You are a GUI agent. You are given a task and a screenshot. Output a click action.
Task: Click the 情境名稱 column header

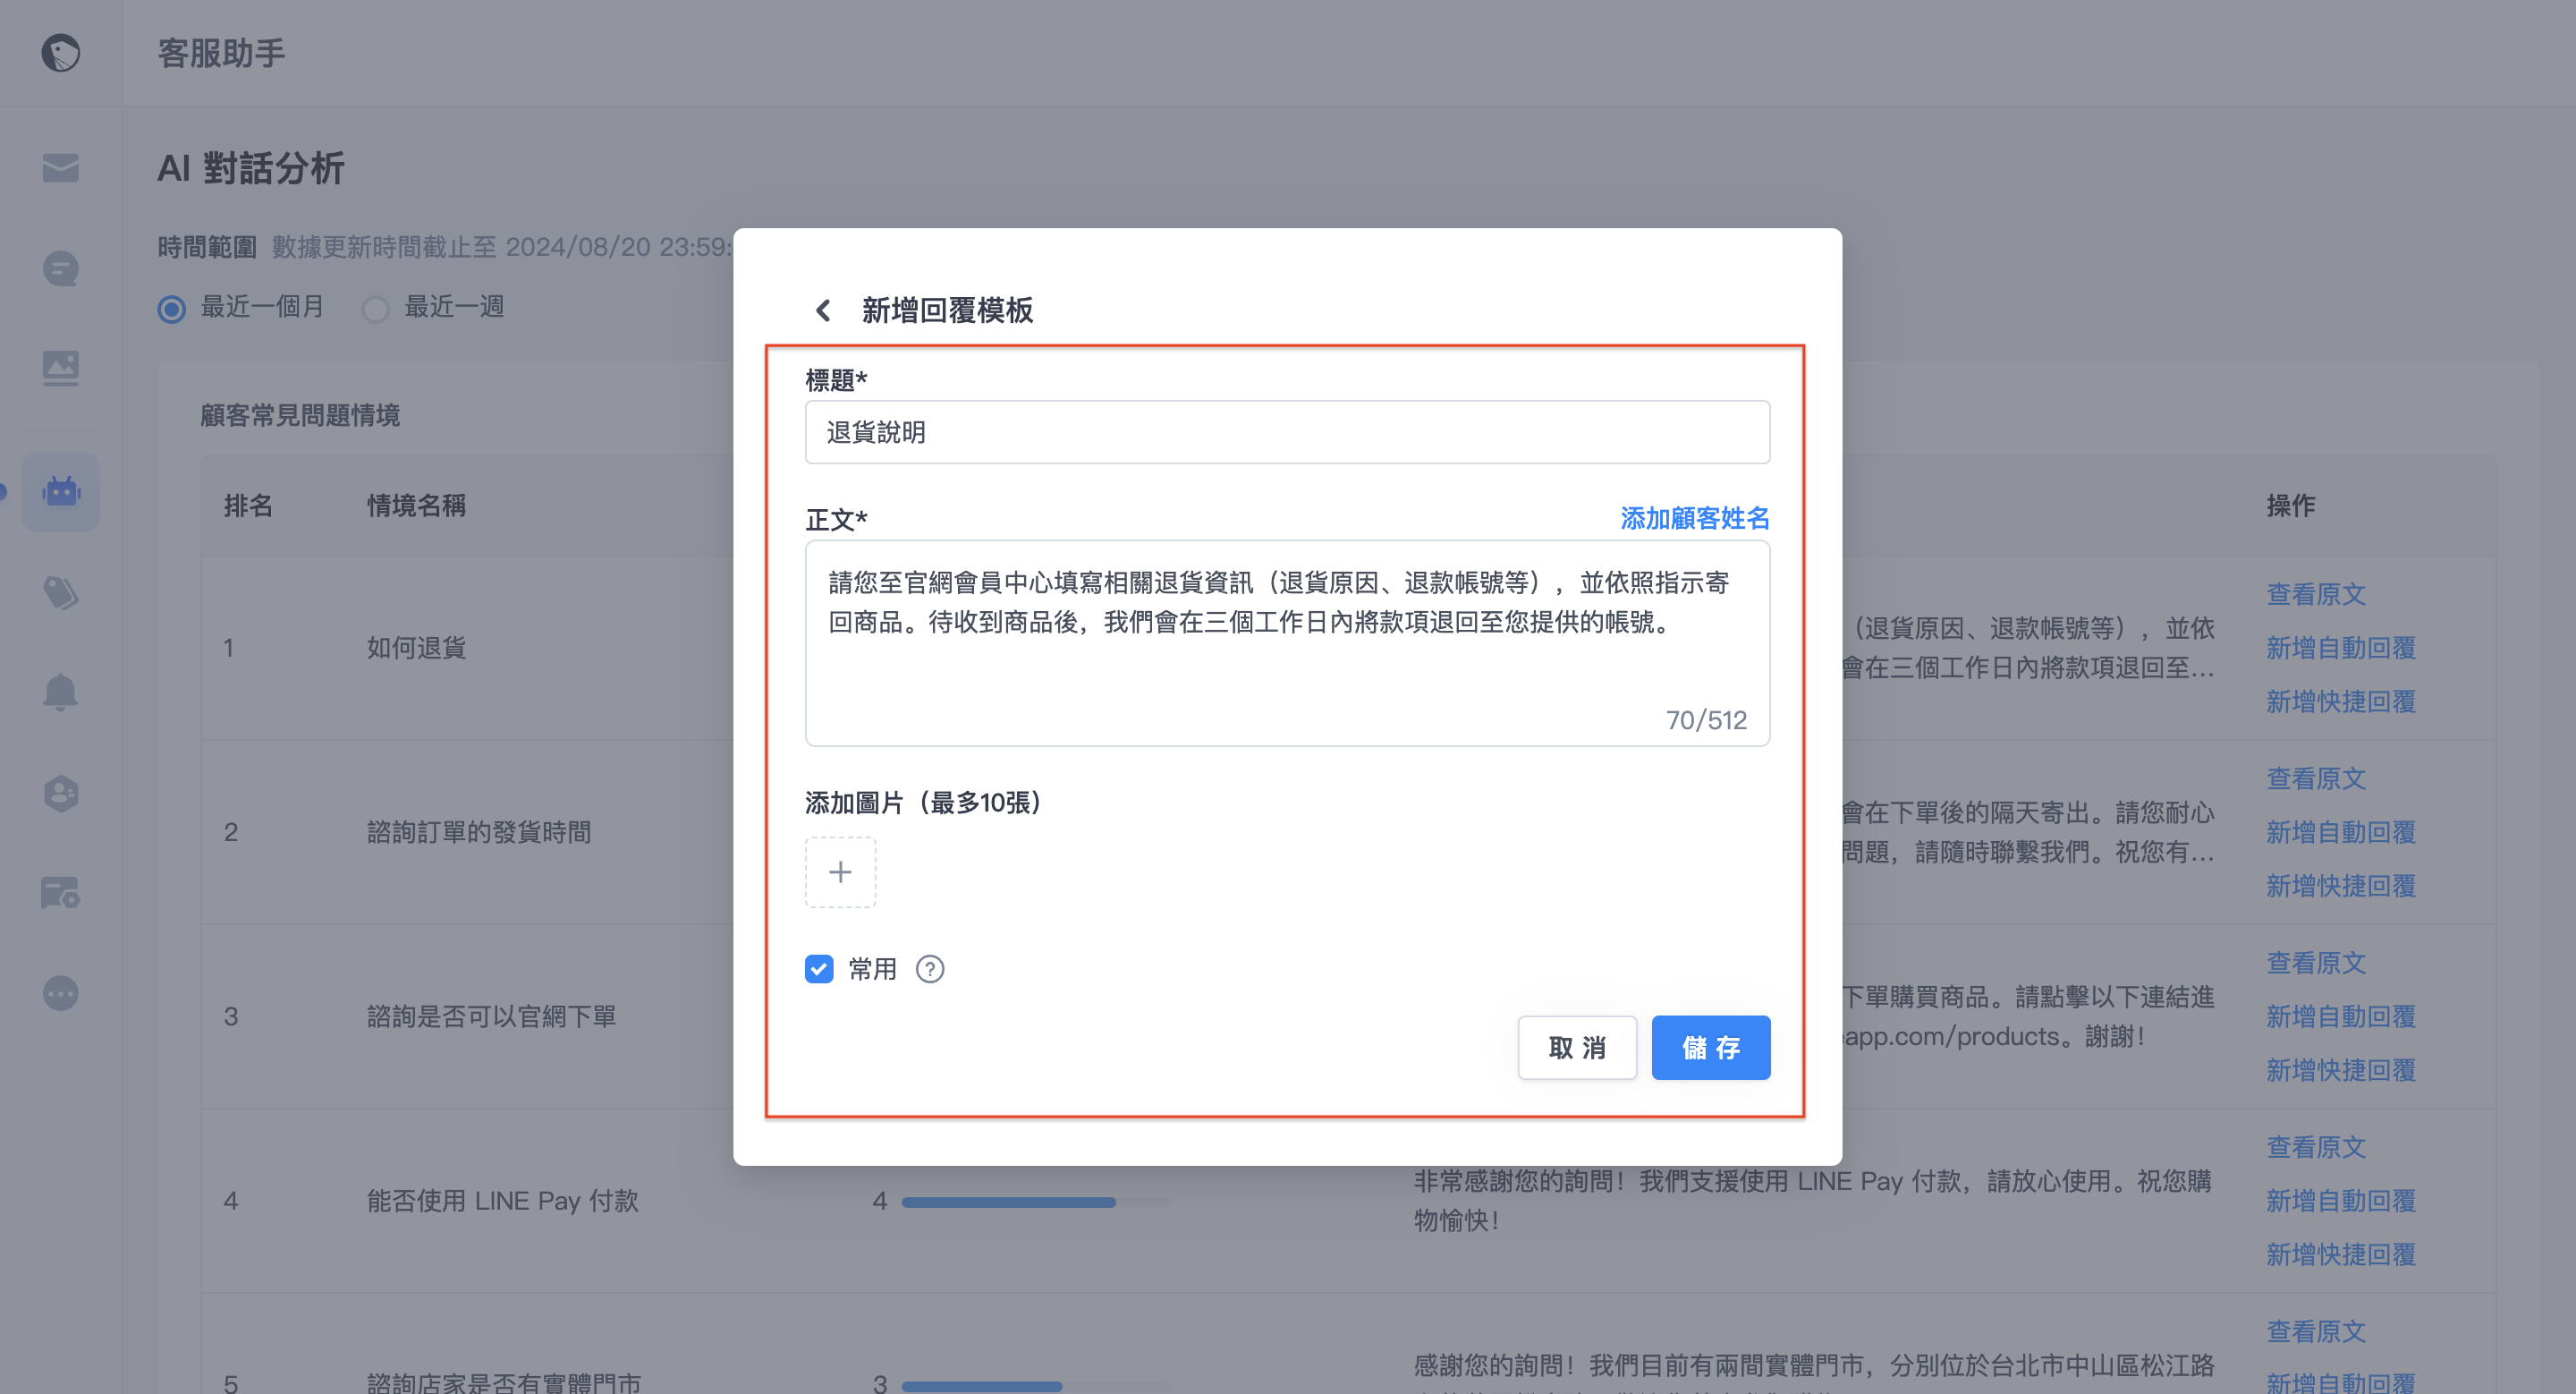416,506
